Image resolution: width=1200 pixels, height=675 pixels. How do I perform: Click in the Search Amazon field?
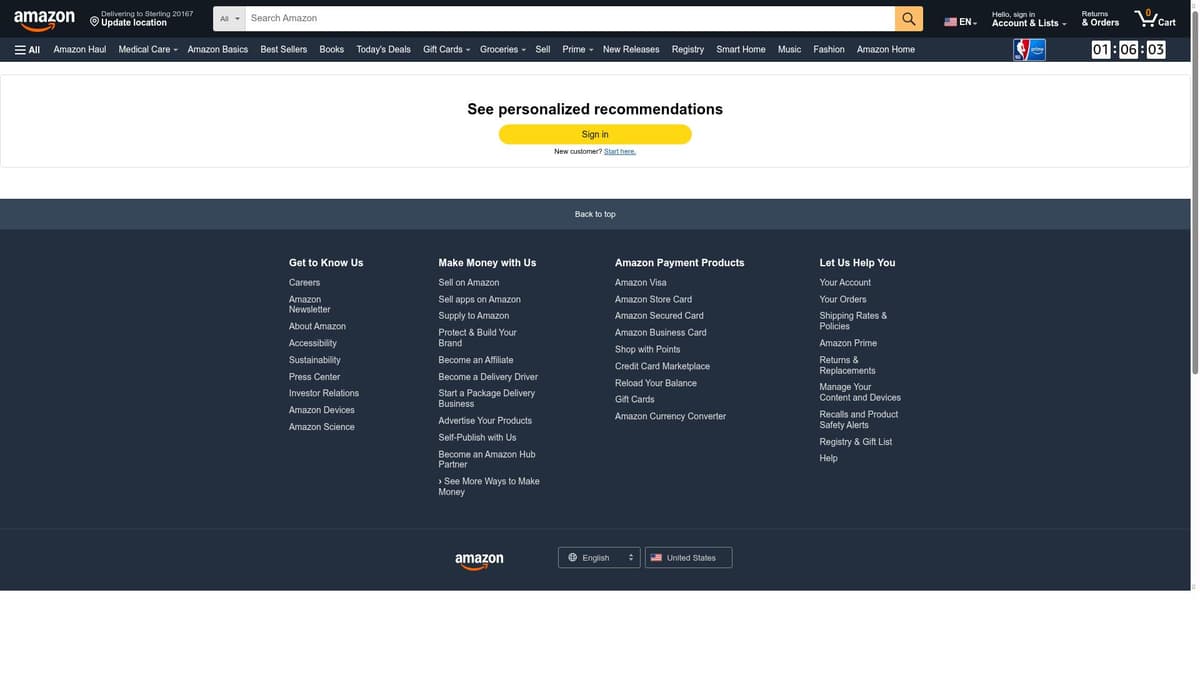[570, 19]
